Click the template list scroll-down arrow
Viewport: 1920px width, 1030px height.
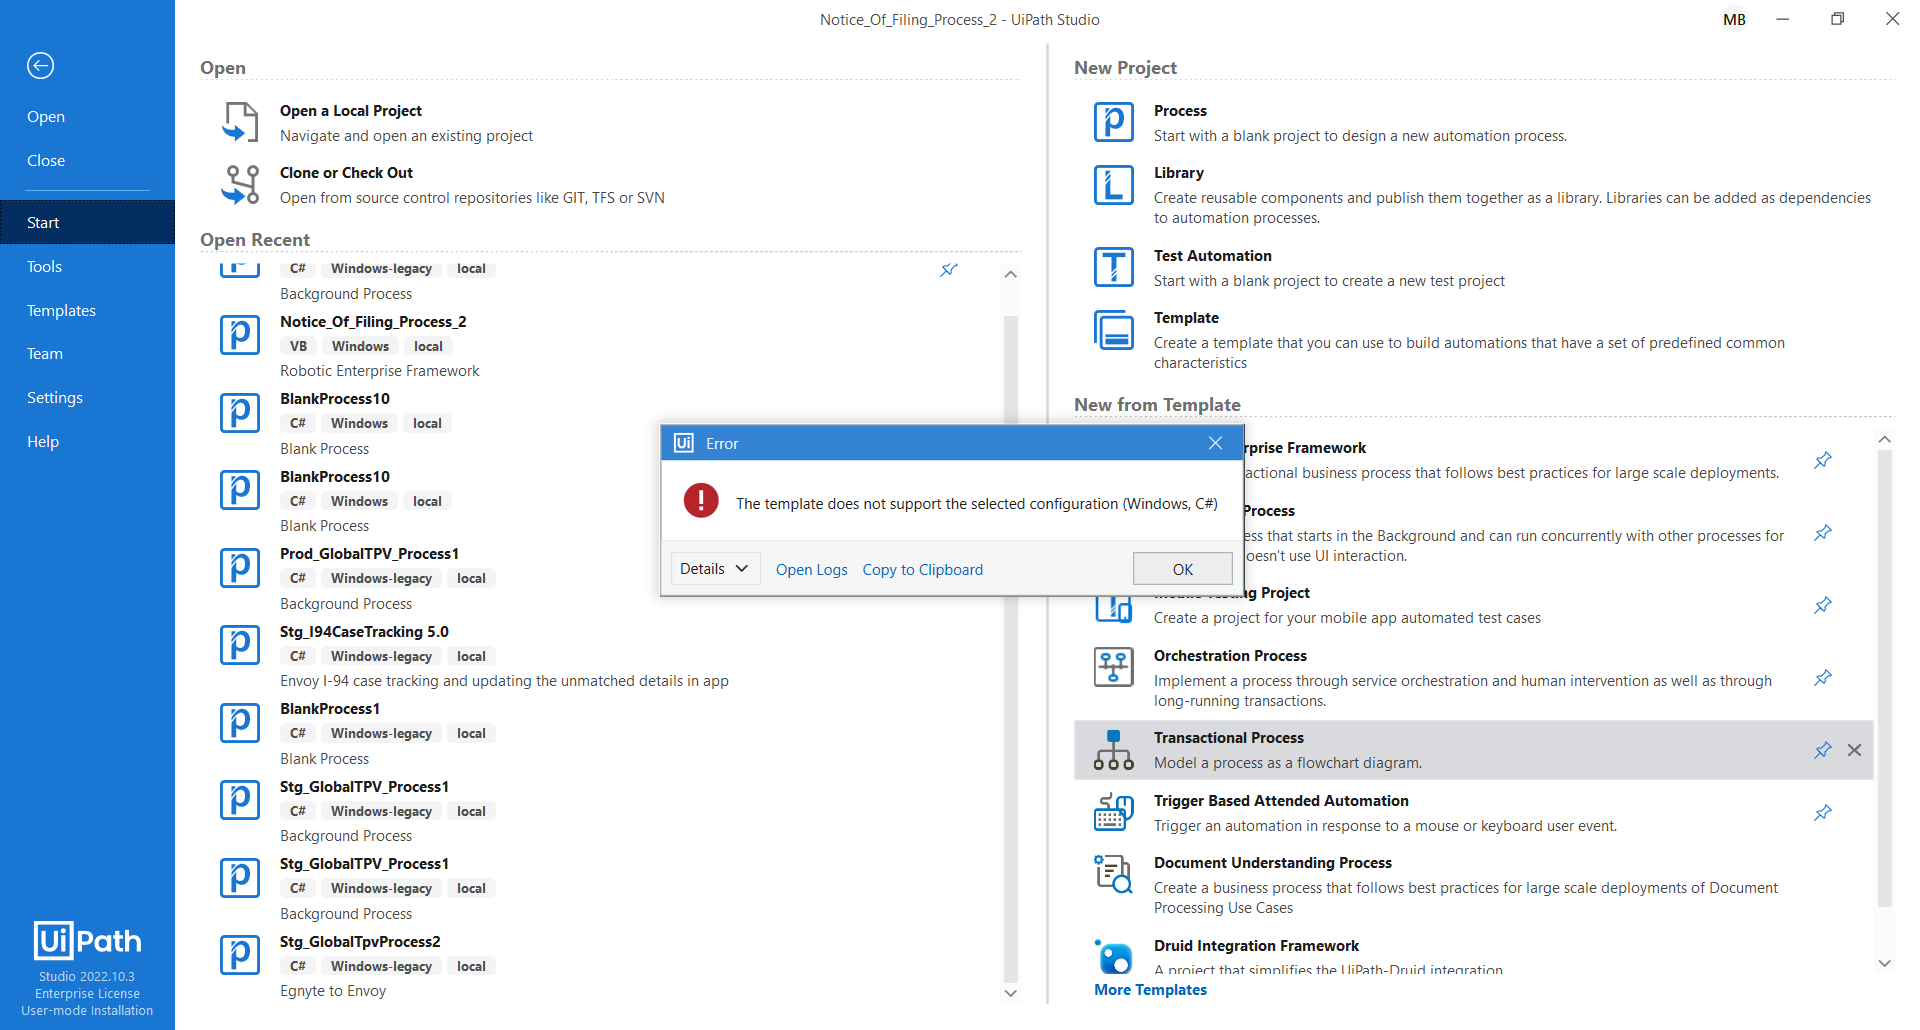click(1885, 964)
